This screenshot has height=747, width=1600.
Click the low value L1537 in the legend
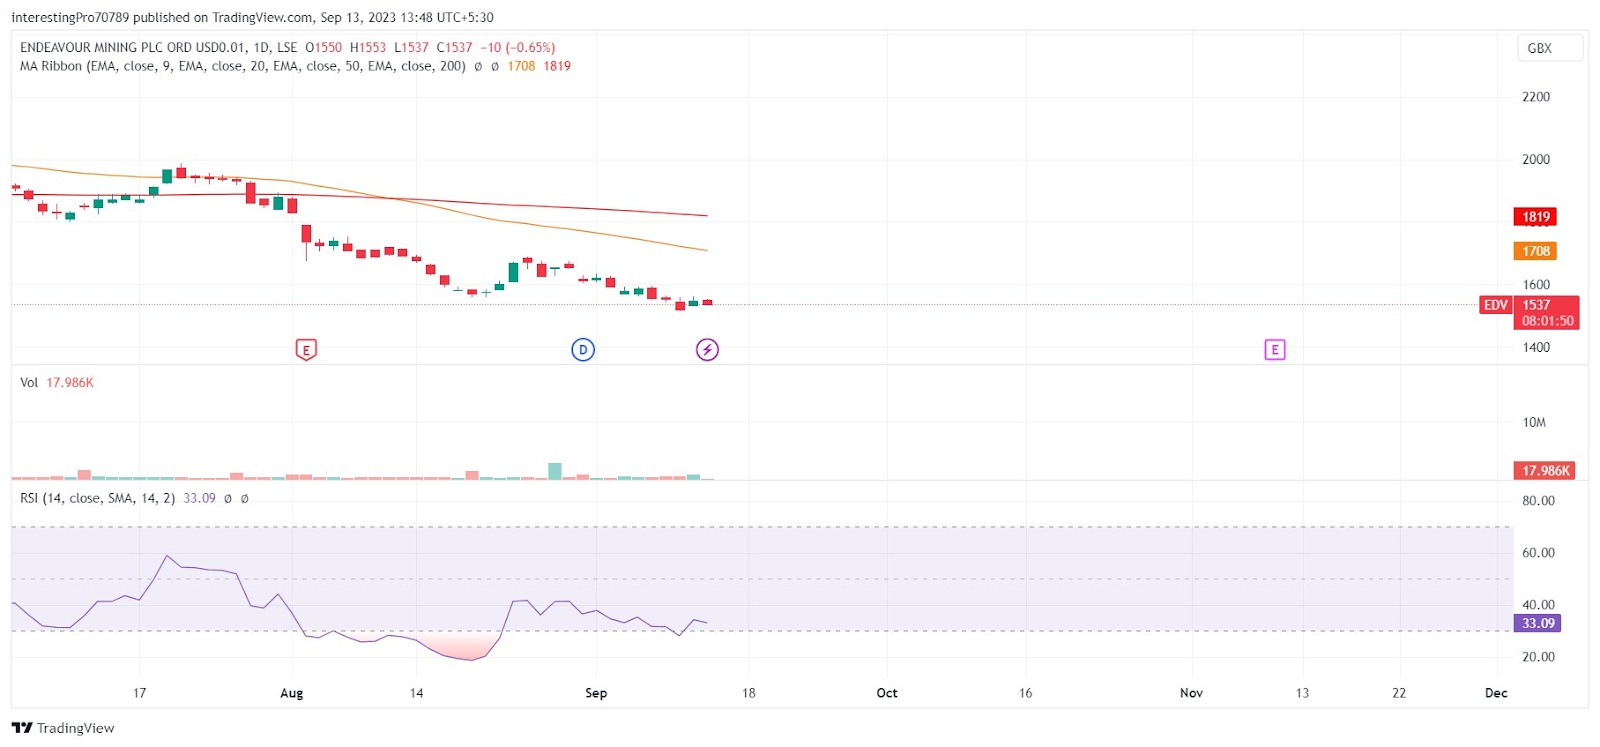tap(411, 47)
